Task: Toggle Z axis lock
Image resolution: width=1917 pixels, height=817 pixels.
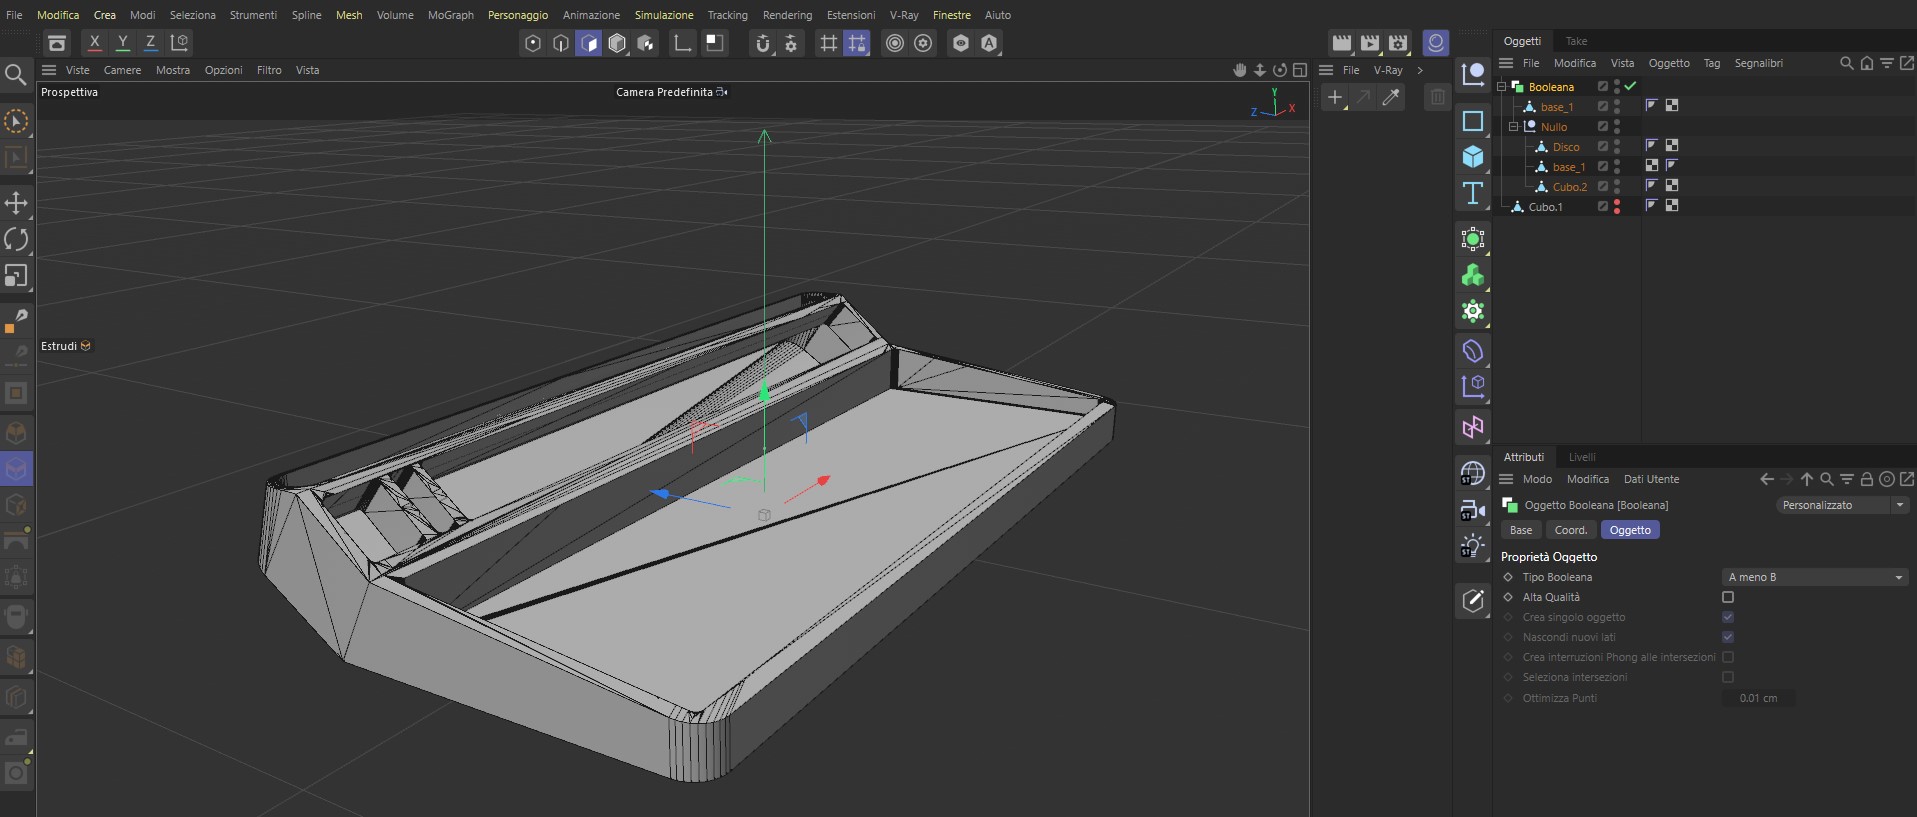Action: click(150, 43)
